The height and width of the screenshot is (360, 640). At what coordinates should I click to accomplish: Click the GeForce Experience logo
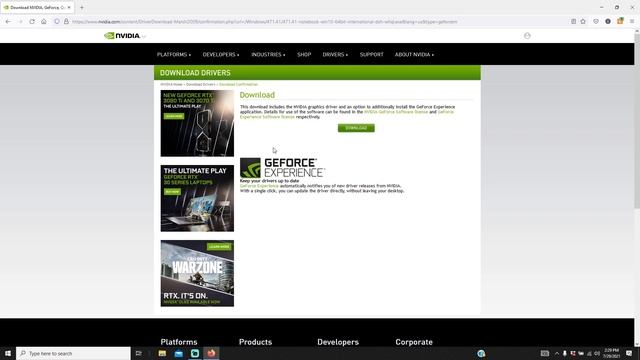point(282,168)
